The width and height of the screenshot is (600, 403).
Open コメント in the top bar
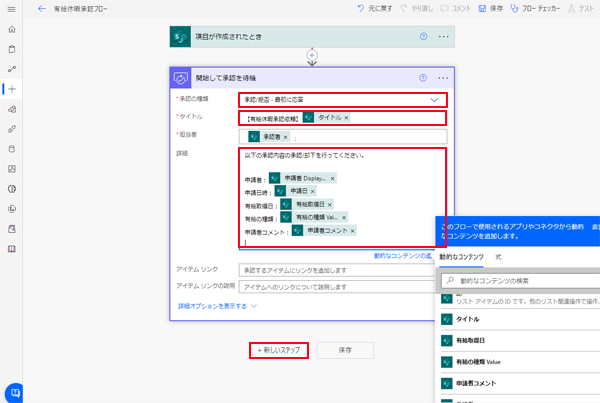(x=455, y=8)
